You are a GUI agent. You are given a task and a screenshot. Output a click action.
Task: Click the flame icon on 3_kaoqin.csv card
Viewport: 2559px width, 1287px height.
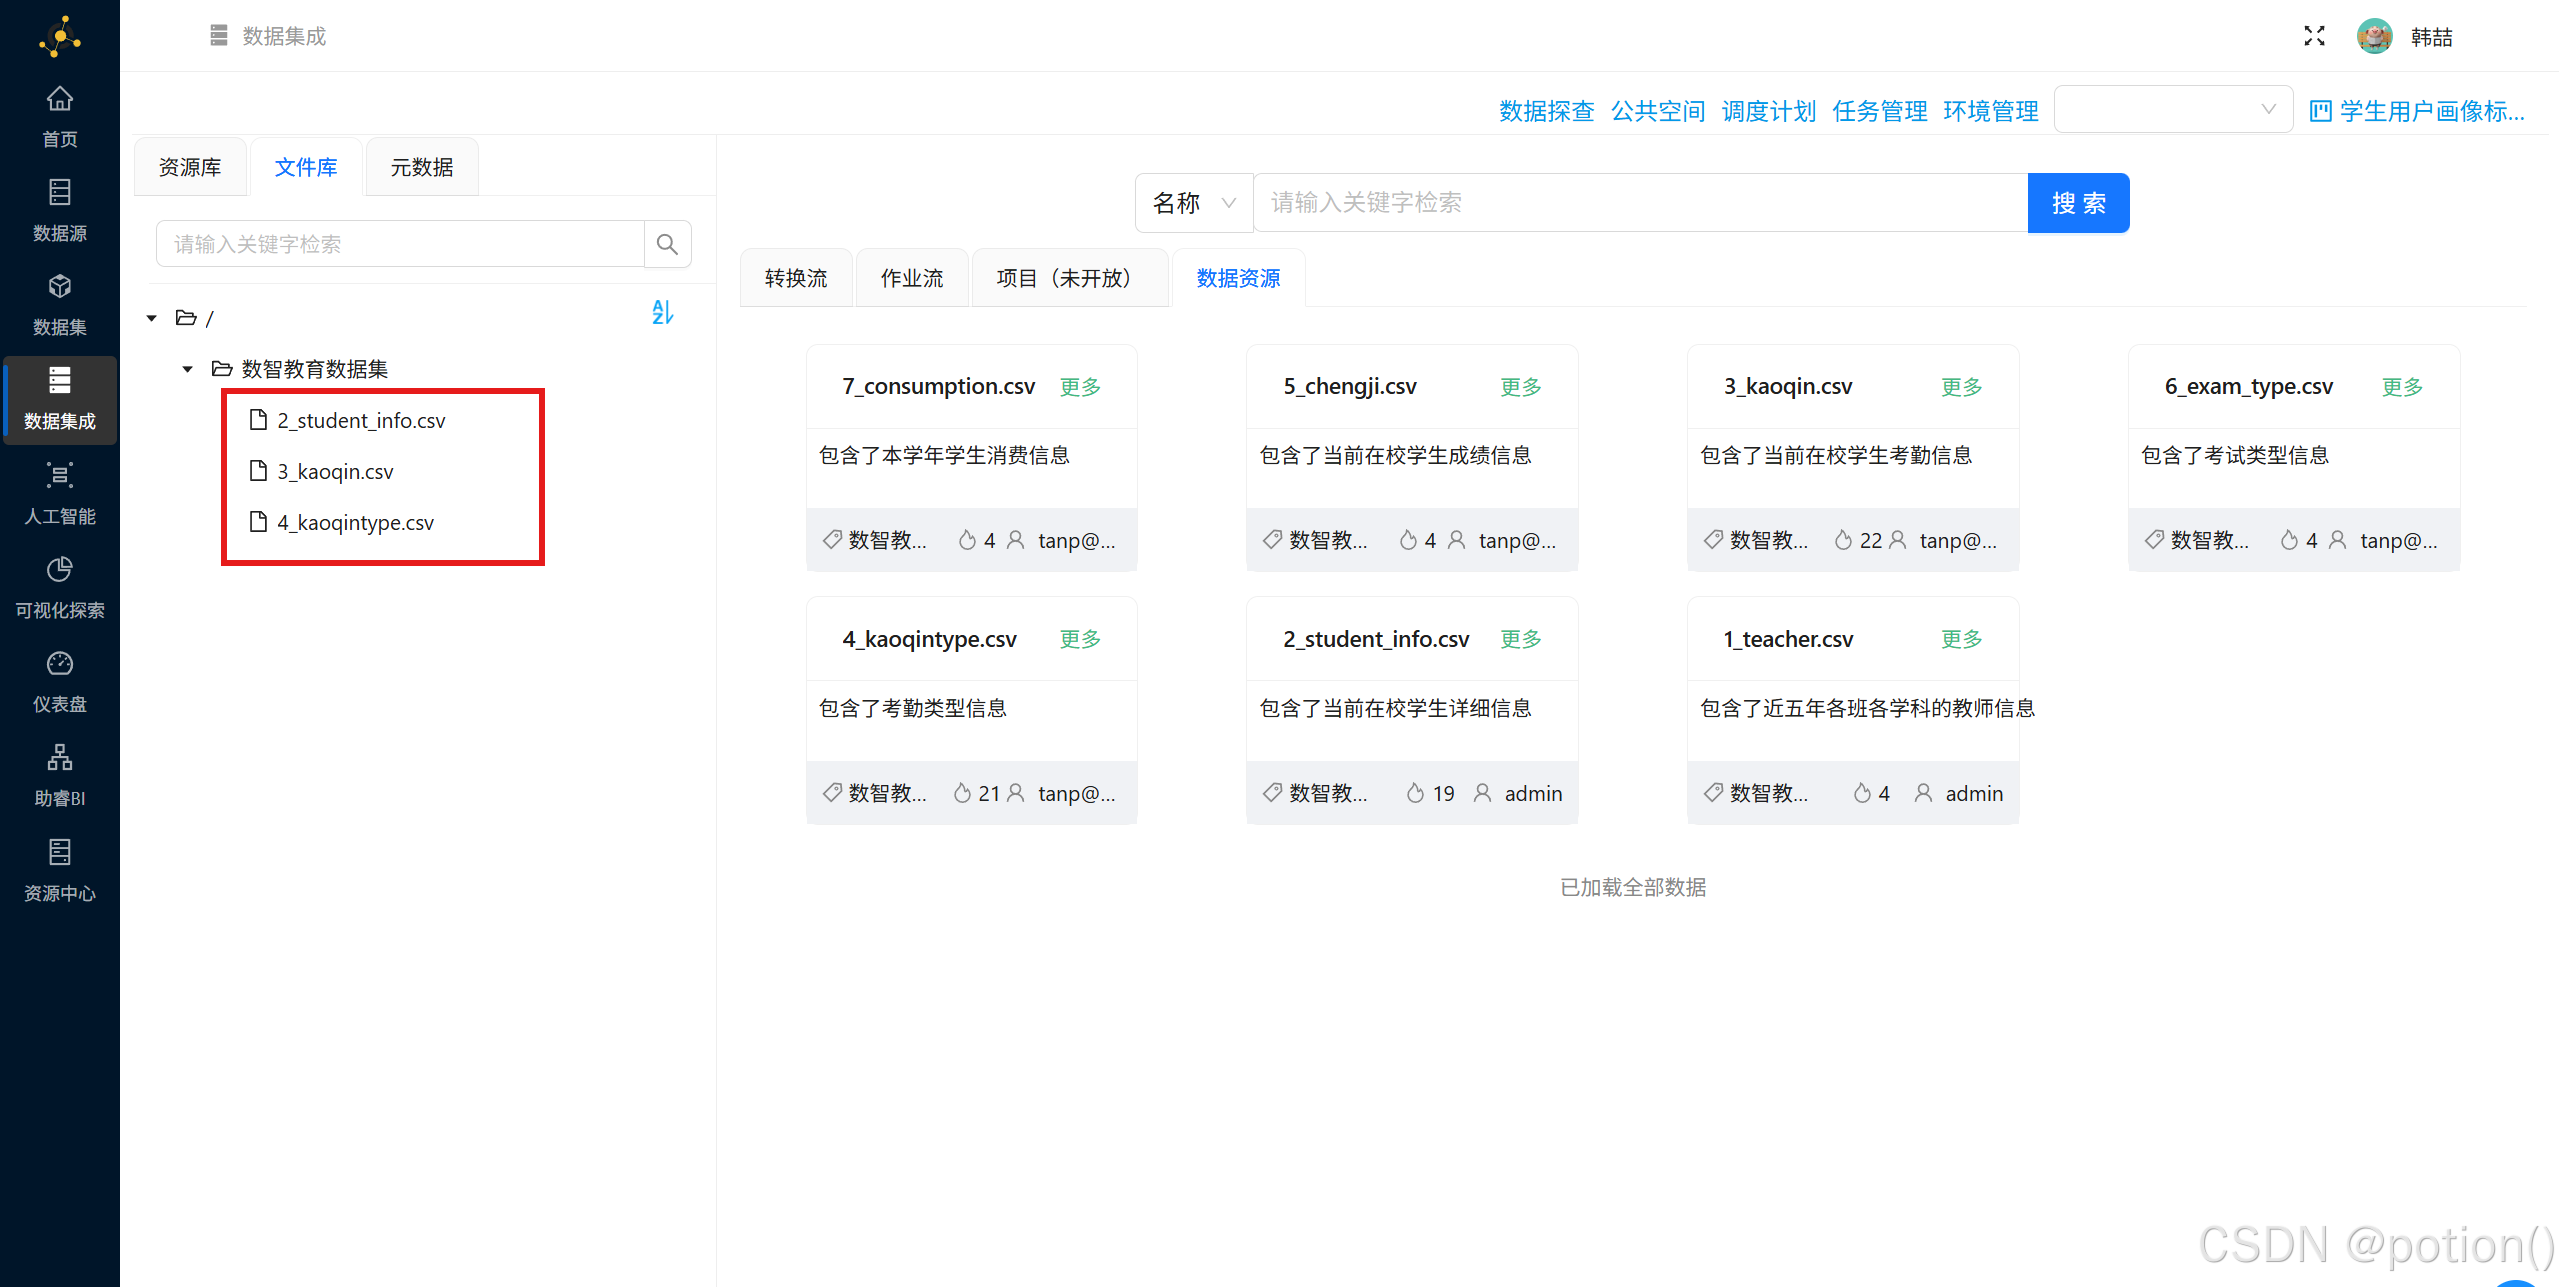[1842, 540]
